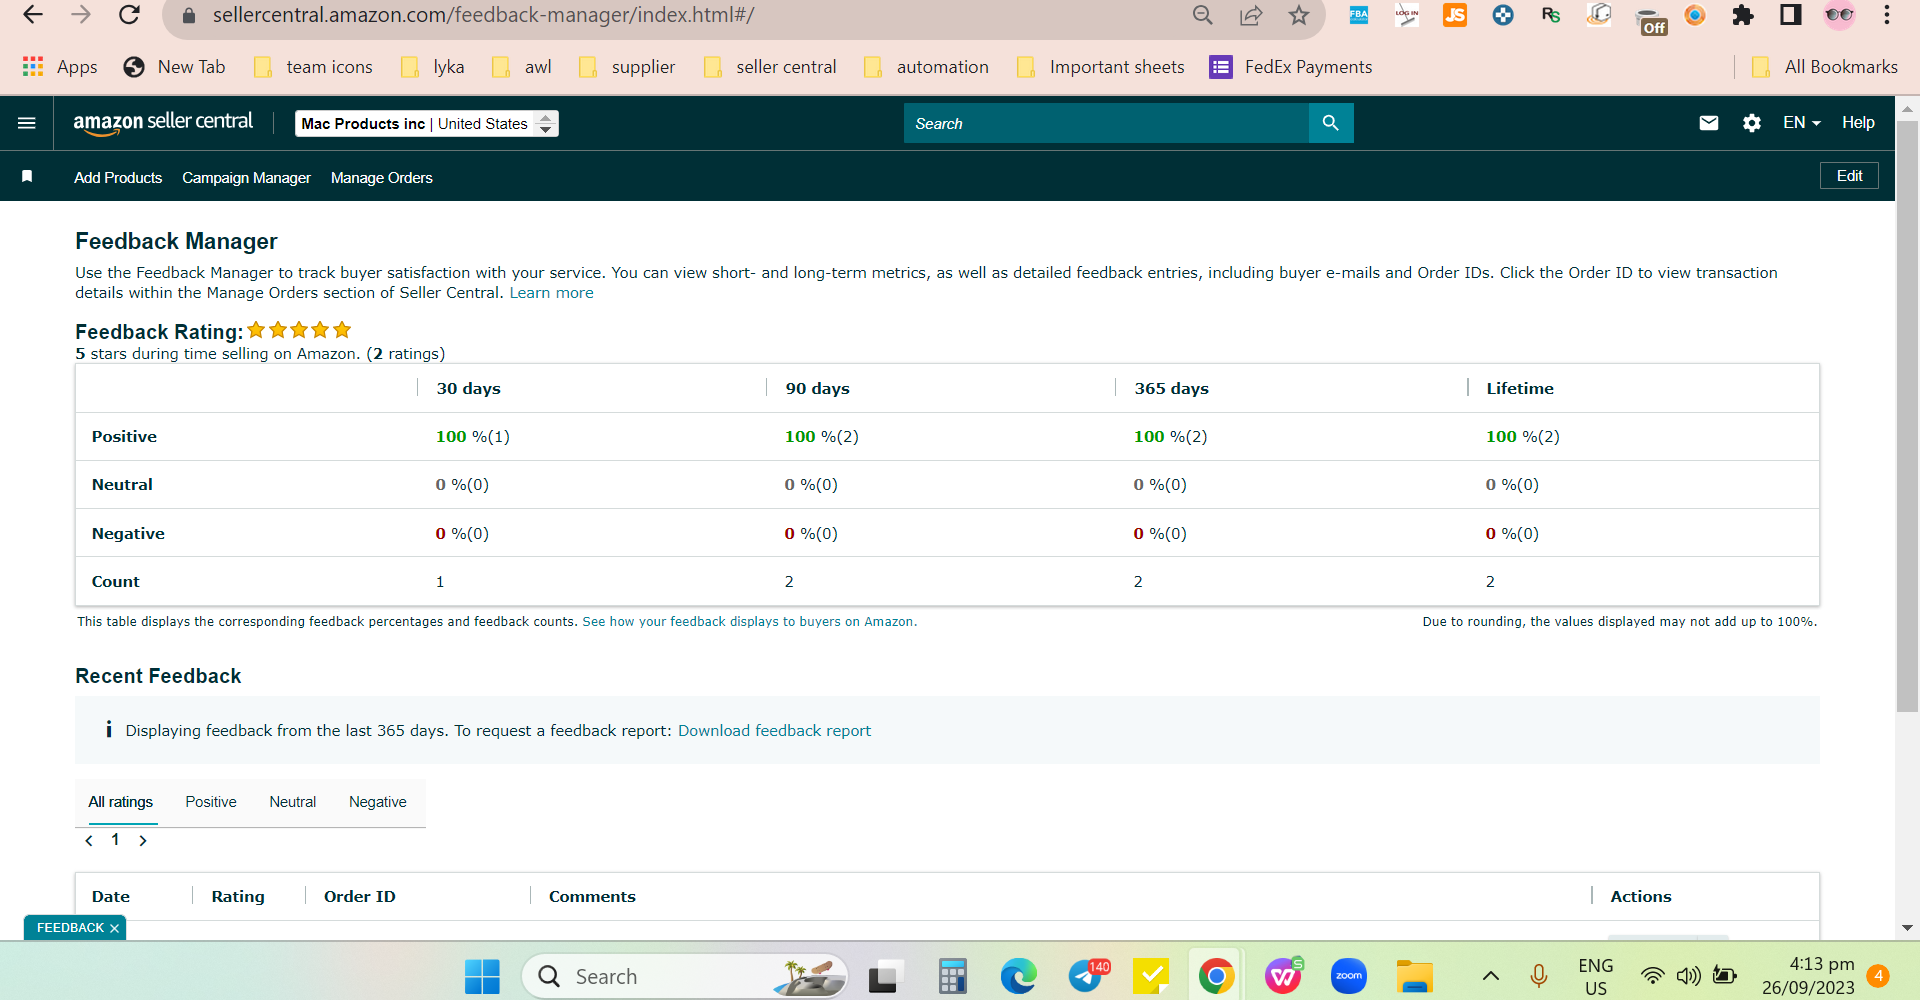Image resolution: width=1920 pixels, height=1000 pixels.
Task: Open FedEx Payments bookmark
Action: click(x=1291, y=67)
